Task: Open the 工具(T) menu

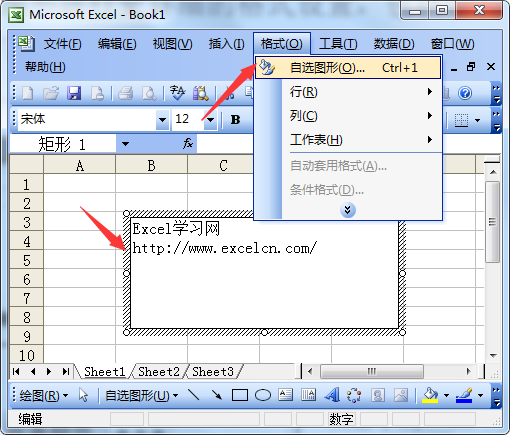Action: pos(338,44)
